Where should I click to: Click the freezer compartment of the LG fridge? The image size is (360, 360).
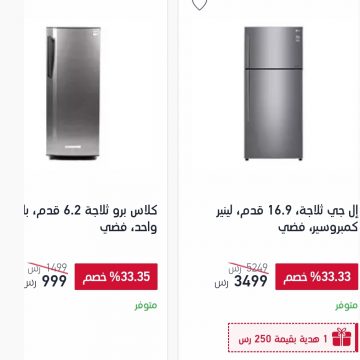[273, 47]
